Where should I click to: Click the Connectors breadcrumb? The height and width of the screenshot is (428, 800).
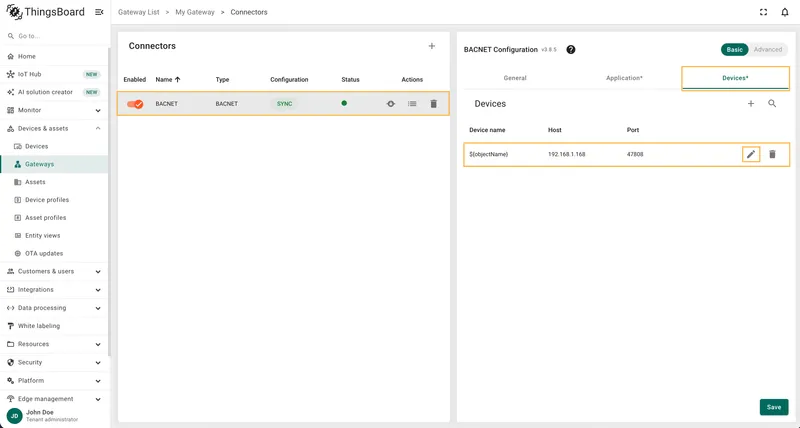click(x=249, y=12)
